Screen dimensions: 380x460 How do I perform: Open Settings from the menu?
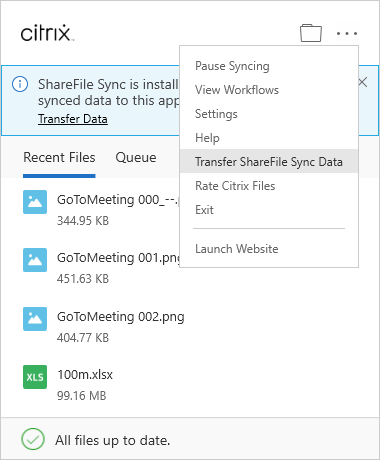(x=269, y=114)
